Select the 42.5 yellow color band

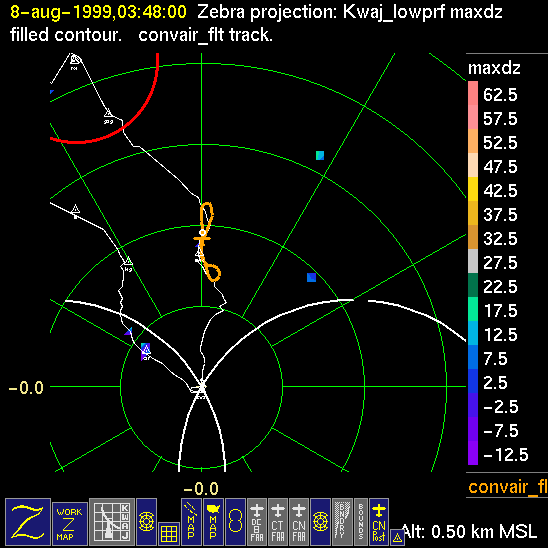pos(473,189)
